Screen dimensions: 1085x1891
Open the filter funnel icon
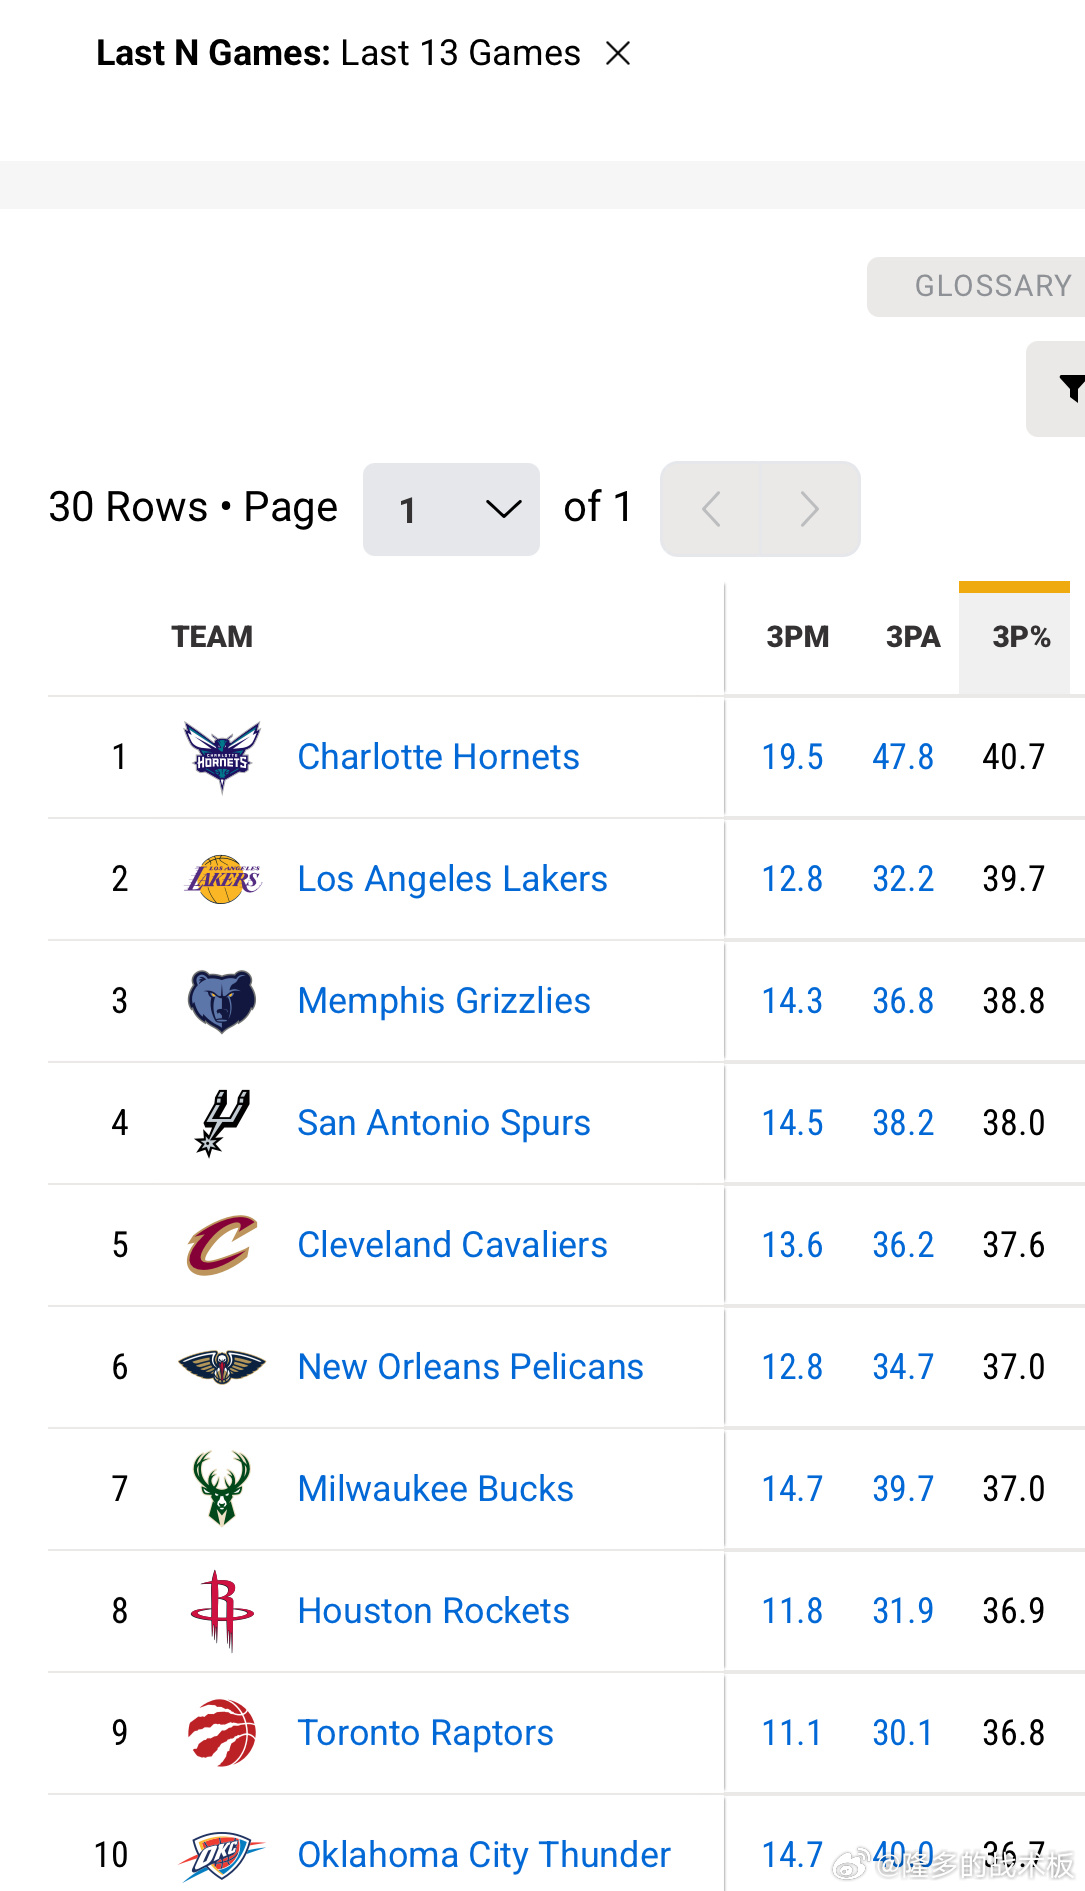[x=1070, y=388]
